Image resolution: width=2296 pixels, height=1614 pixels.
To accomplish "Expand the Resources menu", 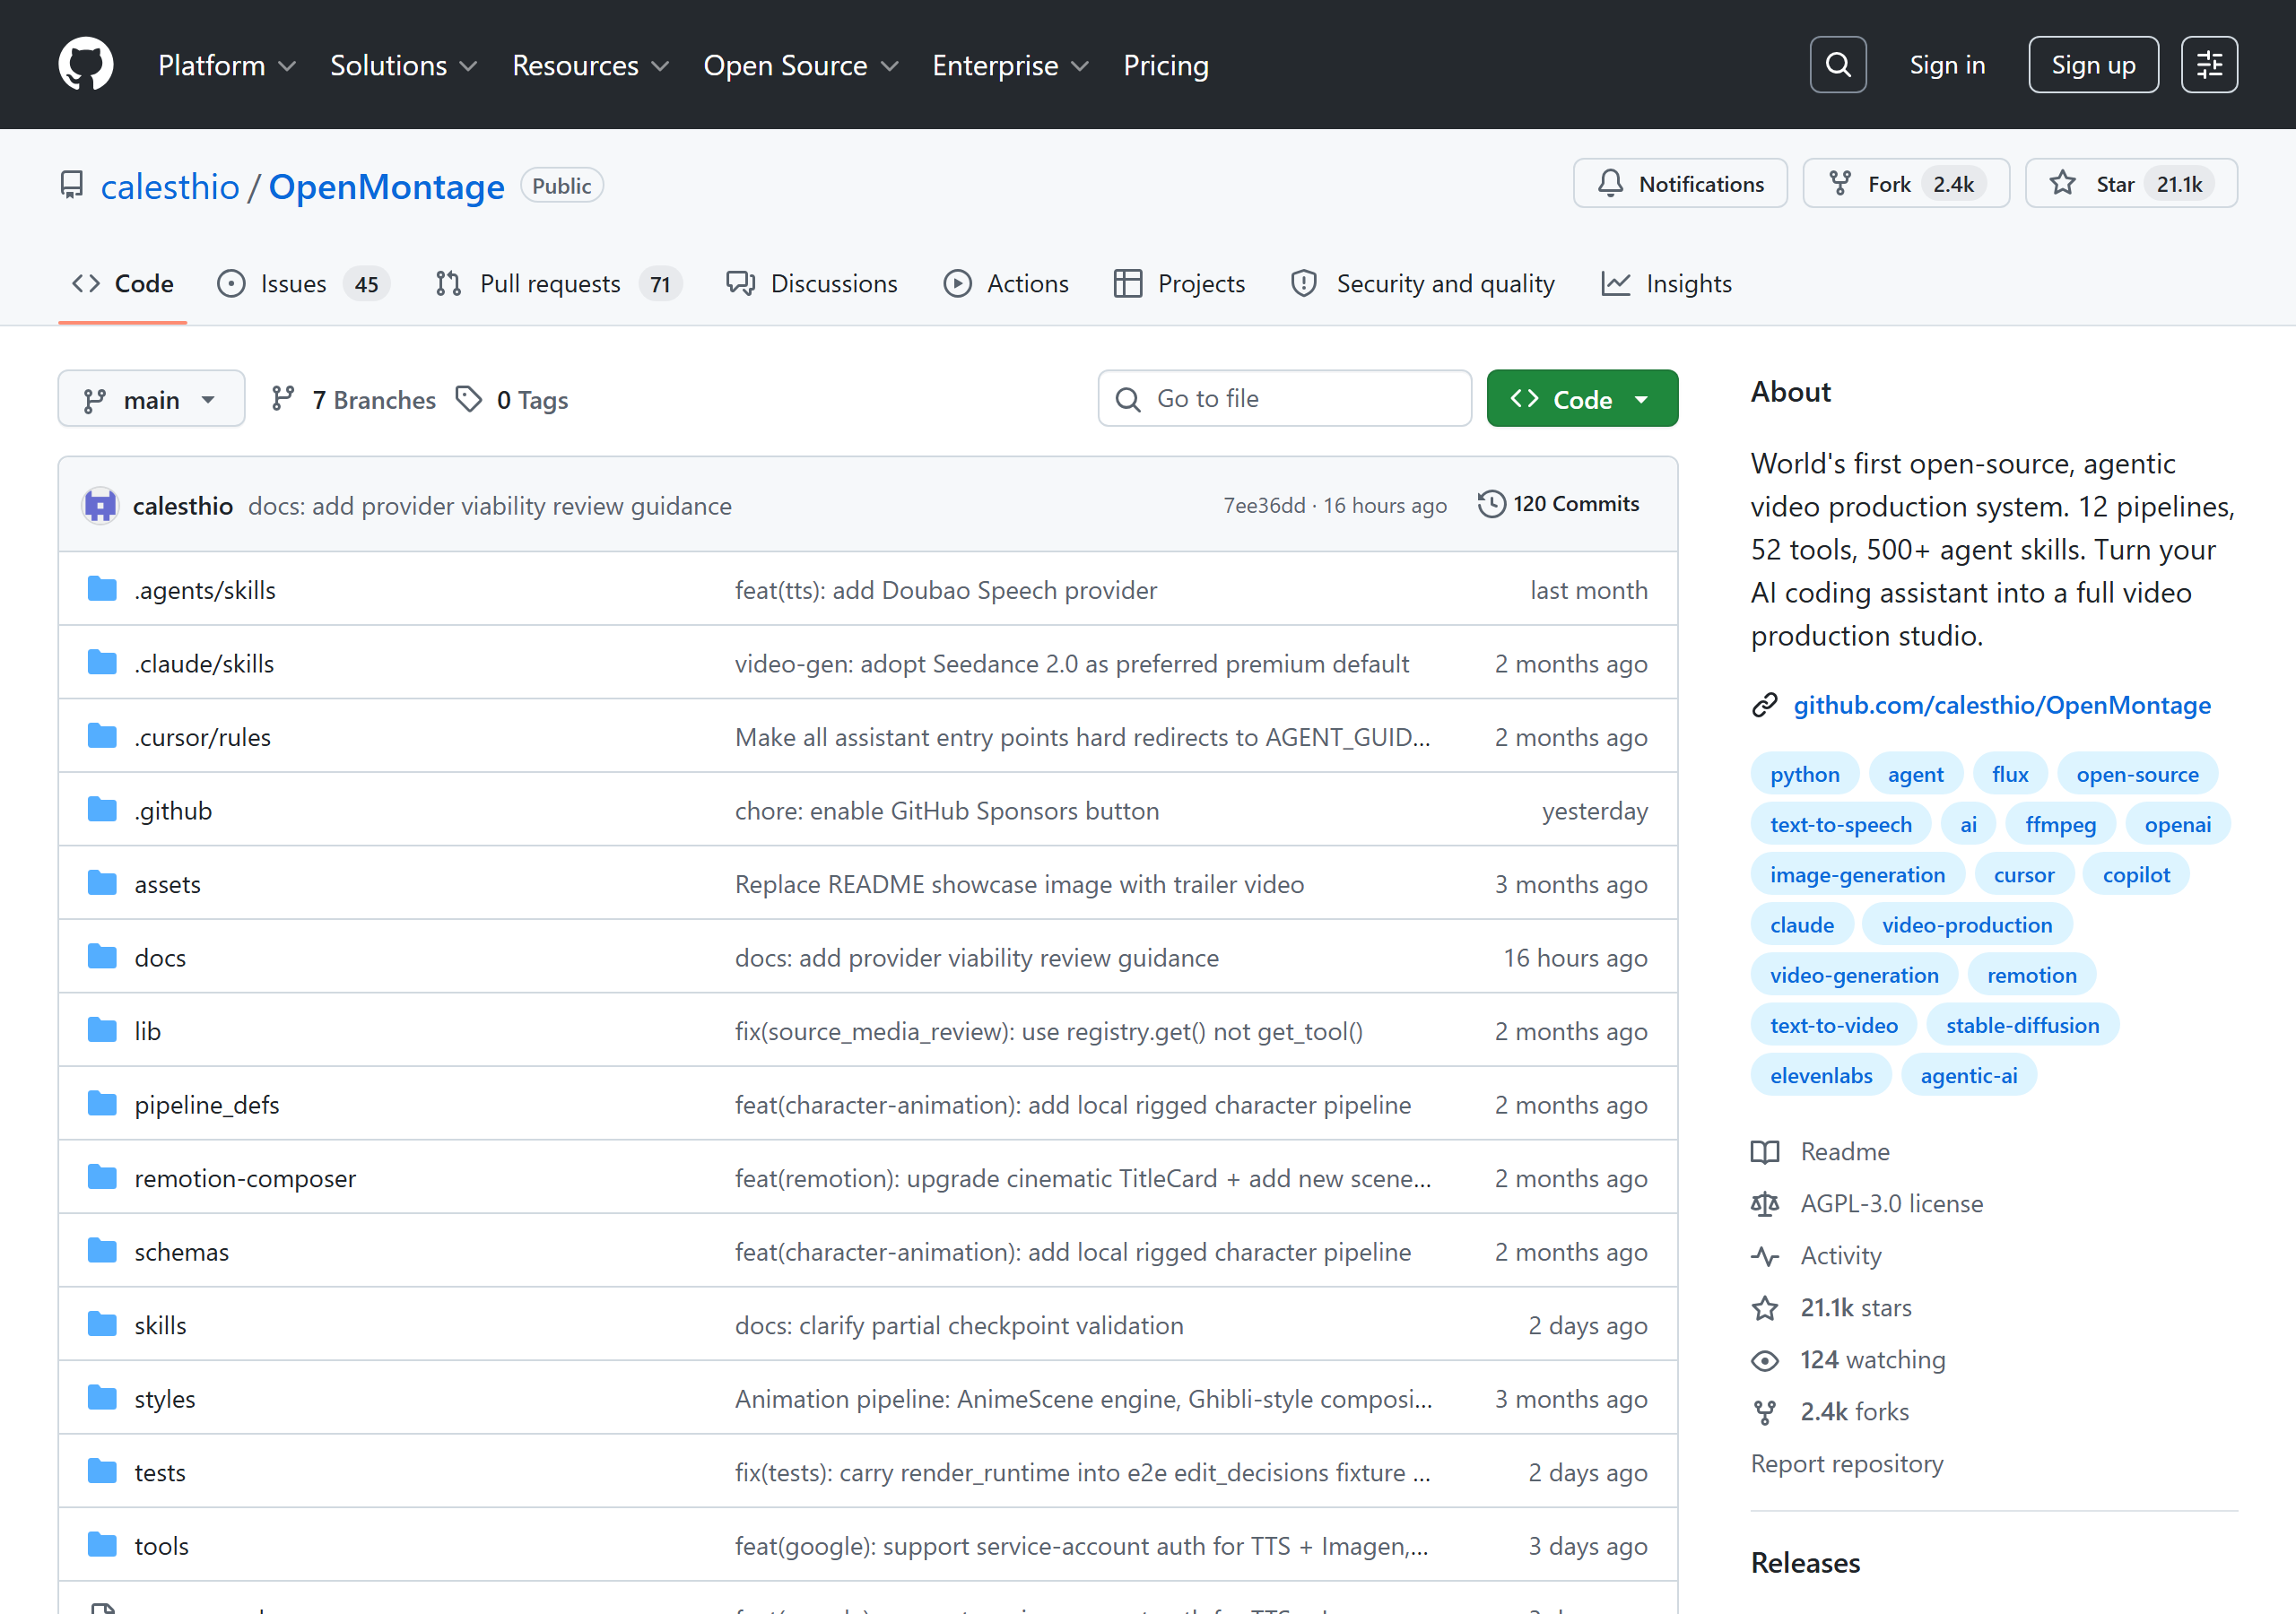I will 590,65.
